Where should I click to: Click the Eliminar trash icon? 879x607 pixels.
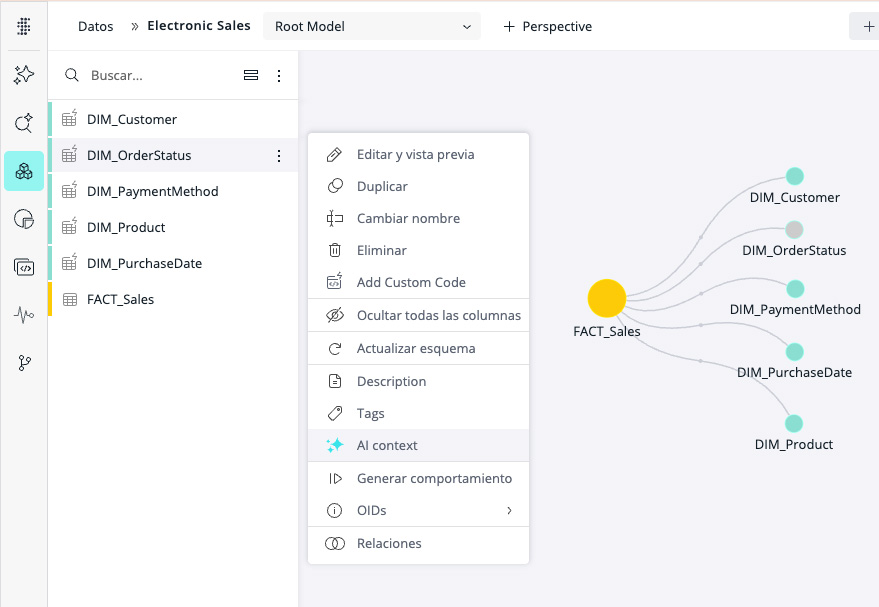click(x=335, y=250)
